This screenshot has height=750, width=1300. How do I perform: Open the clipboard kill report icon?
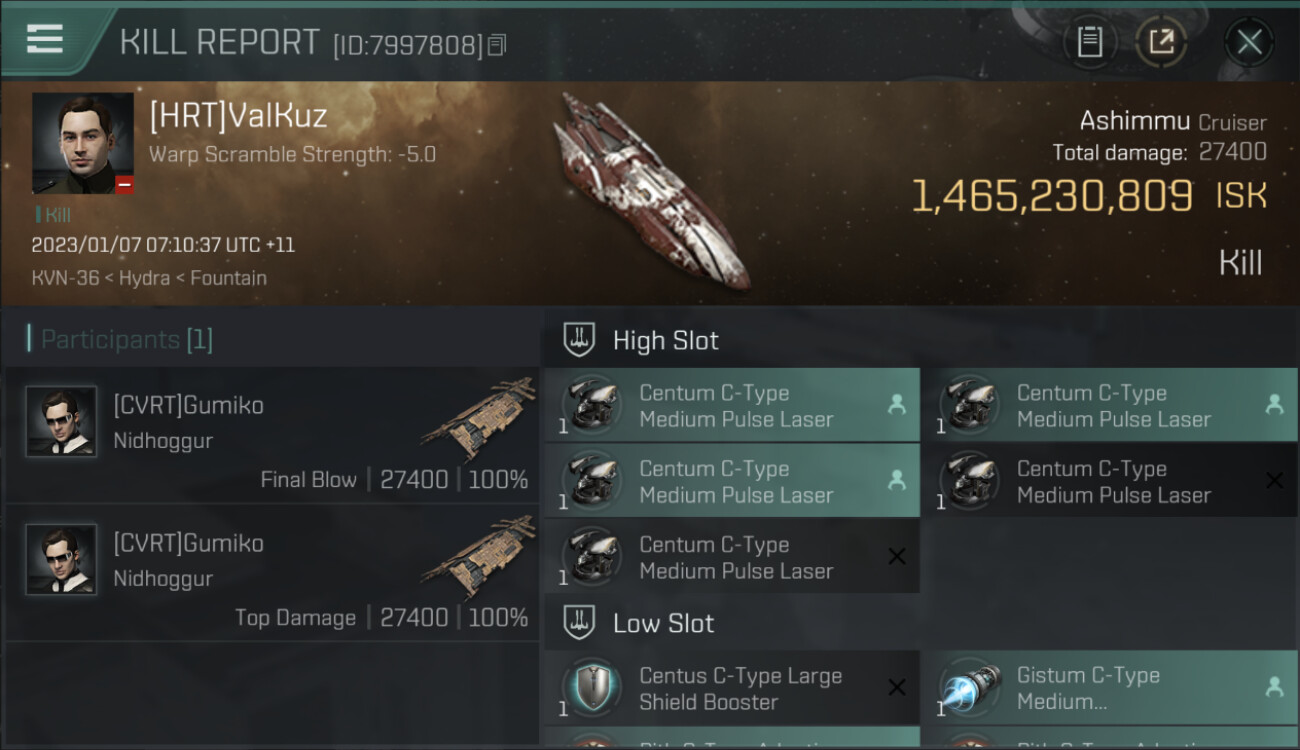pos(1089,42)
